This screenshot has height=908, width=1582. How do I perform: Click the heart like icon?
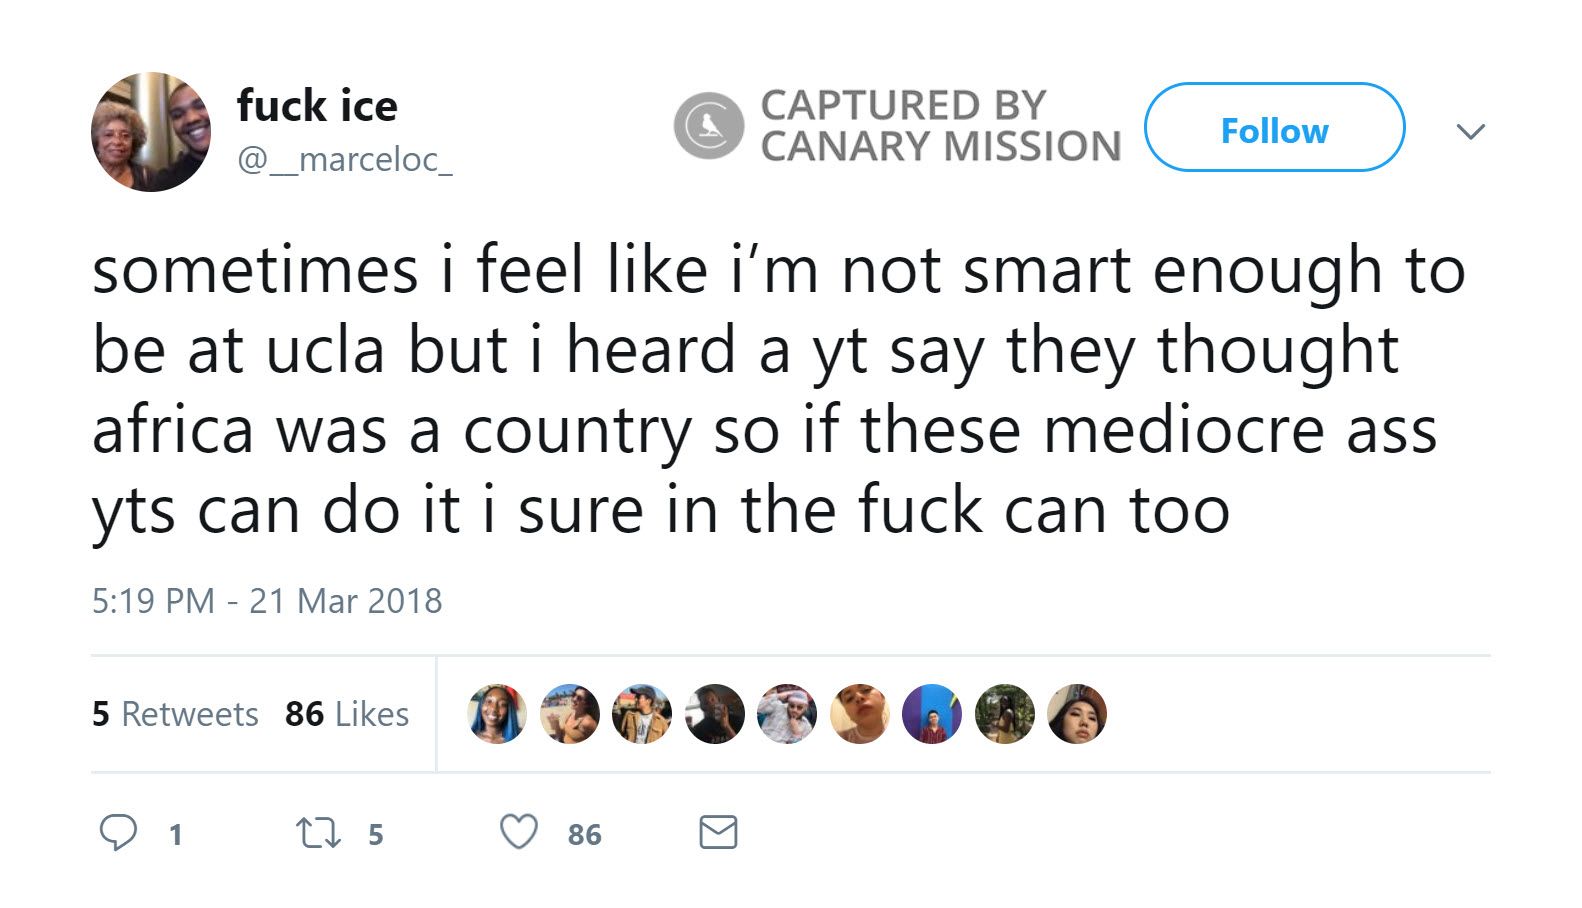tap(518, 832)
